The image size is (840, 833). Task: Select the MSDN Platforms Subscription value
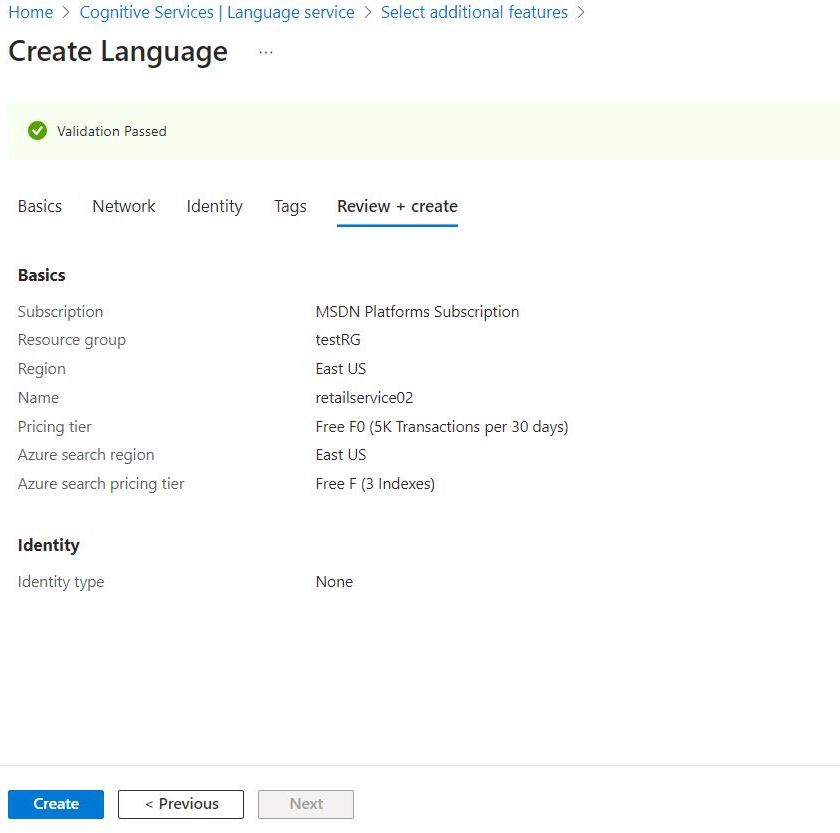pos(417,311)
